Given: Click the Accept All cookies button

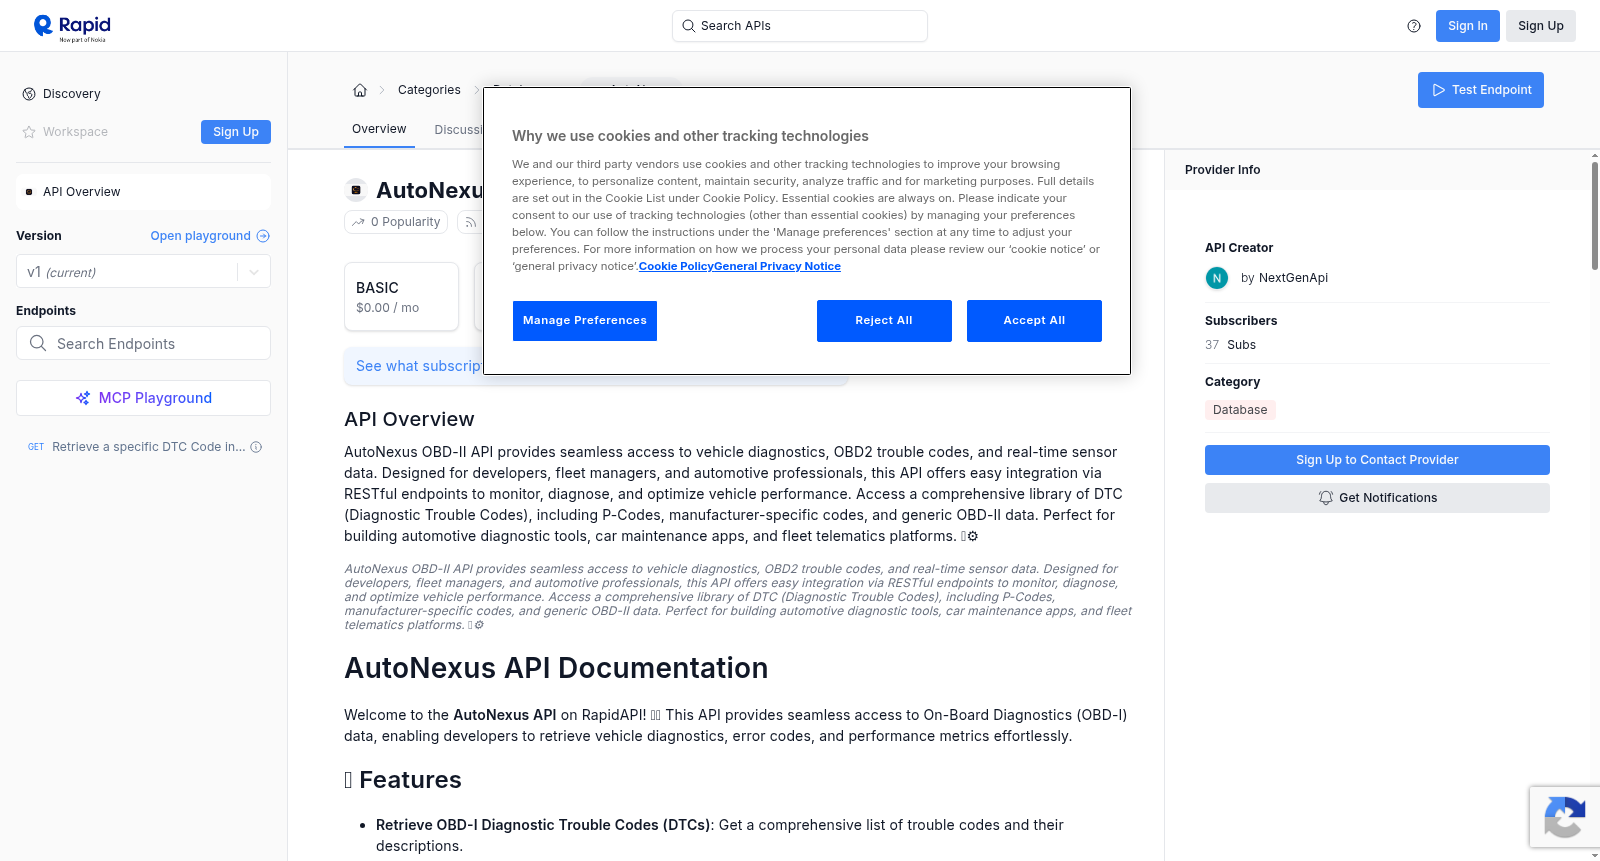Looking at the screenshot, I should pos(1034,321).
